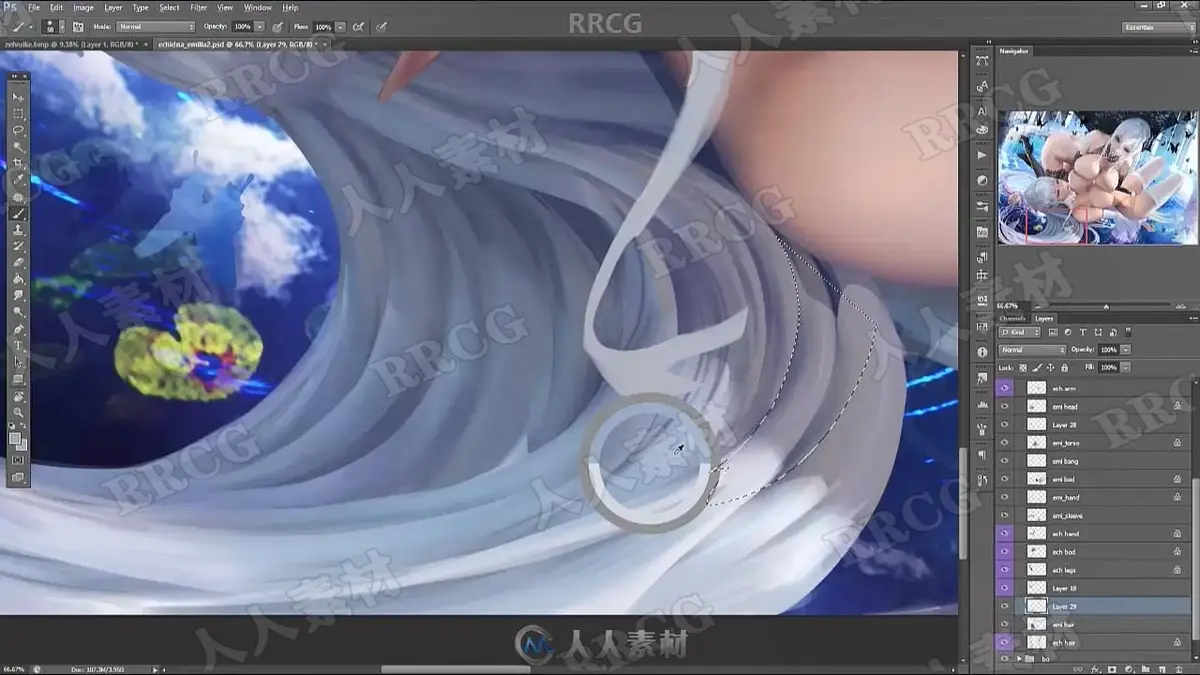Toggle visibility of Layer 29
Image resolution: width=1200 pixels, height=675 pixels.
tap(1004, 606)
